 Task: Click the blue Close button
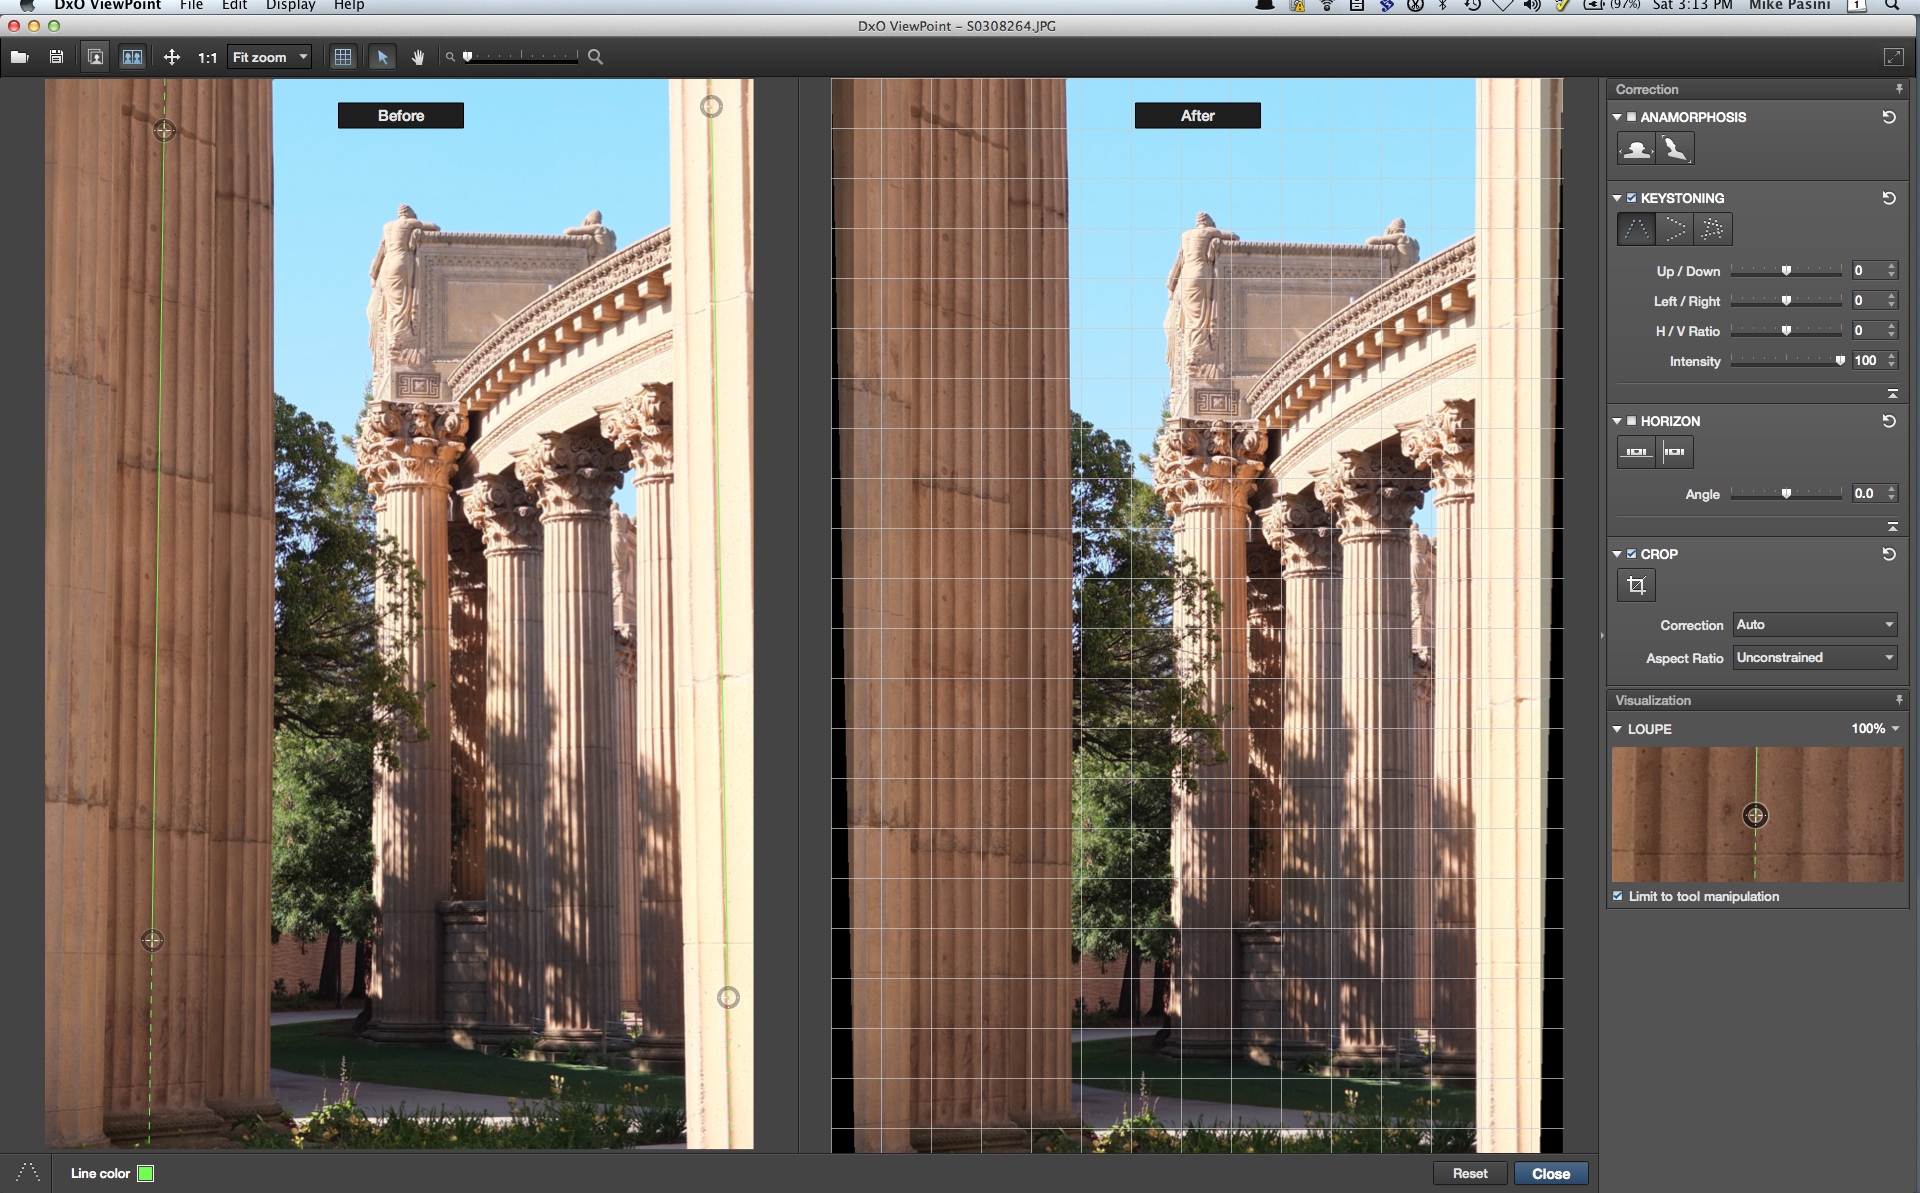tap(1550, 1173)
